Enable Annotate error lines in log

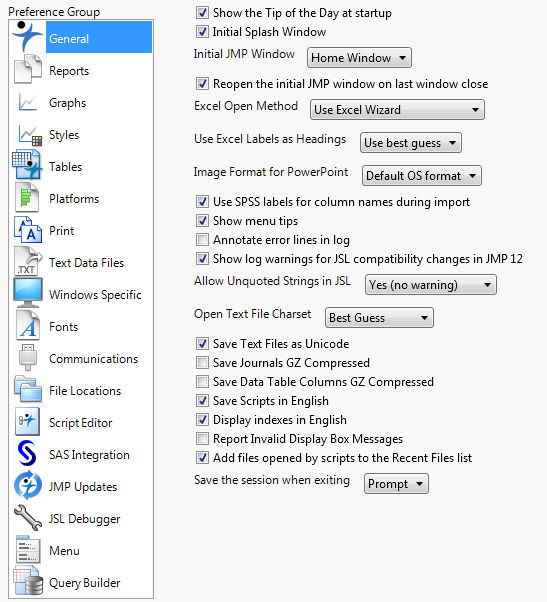[x=202, y=240]
